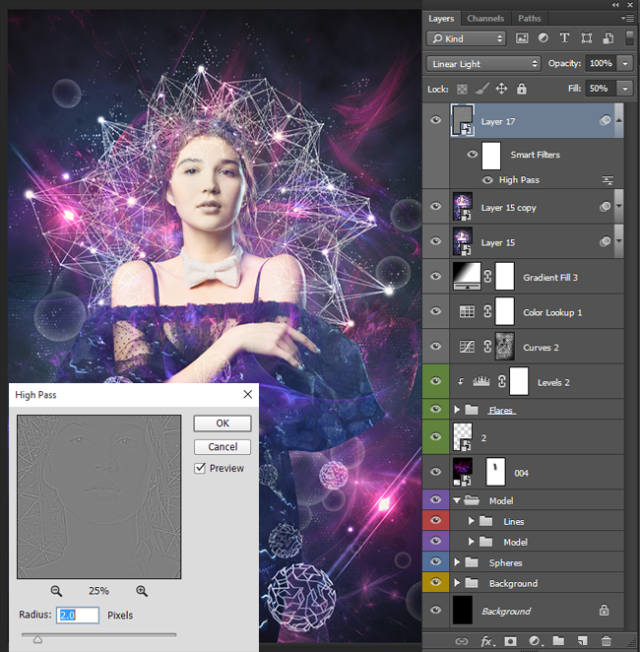Viewport: 640px width, 652px height.
Task: Toggle visibility of Curves 2 layer
Action: tap(435, 347)
